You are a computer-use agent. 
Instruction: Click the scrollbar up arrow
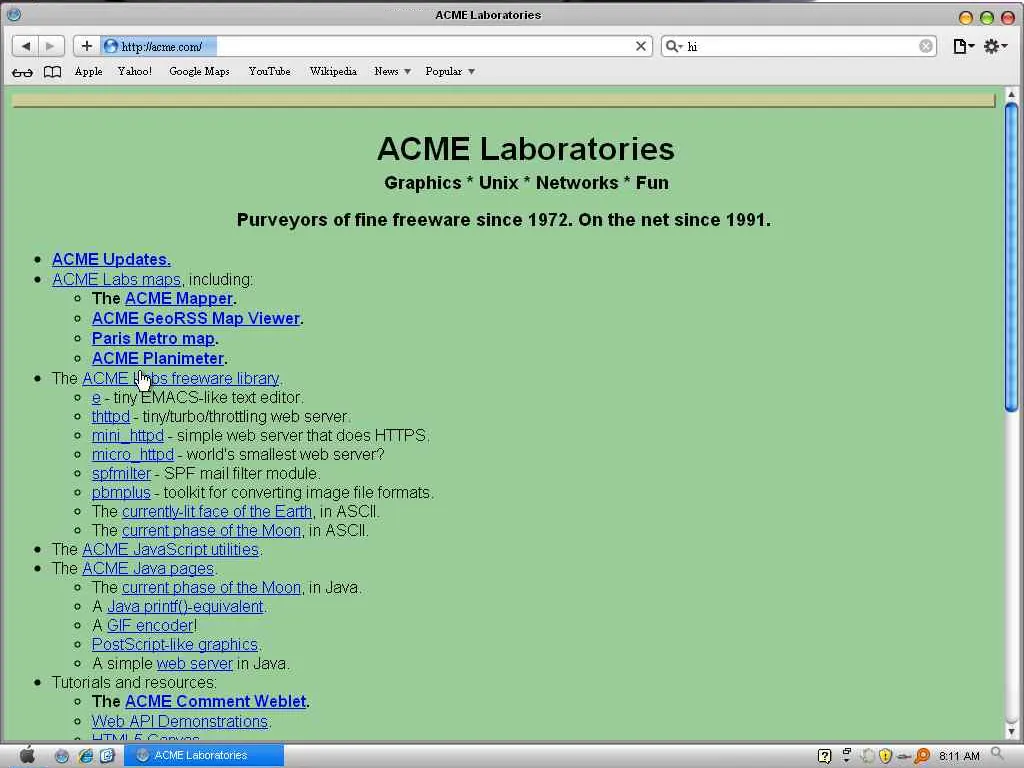coord(1011,95)
